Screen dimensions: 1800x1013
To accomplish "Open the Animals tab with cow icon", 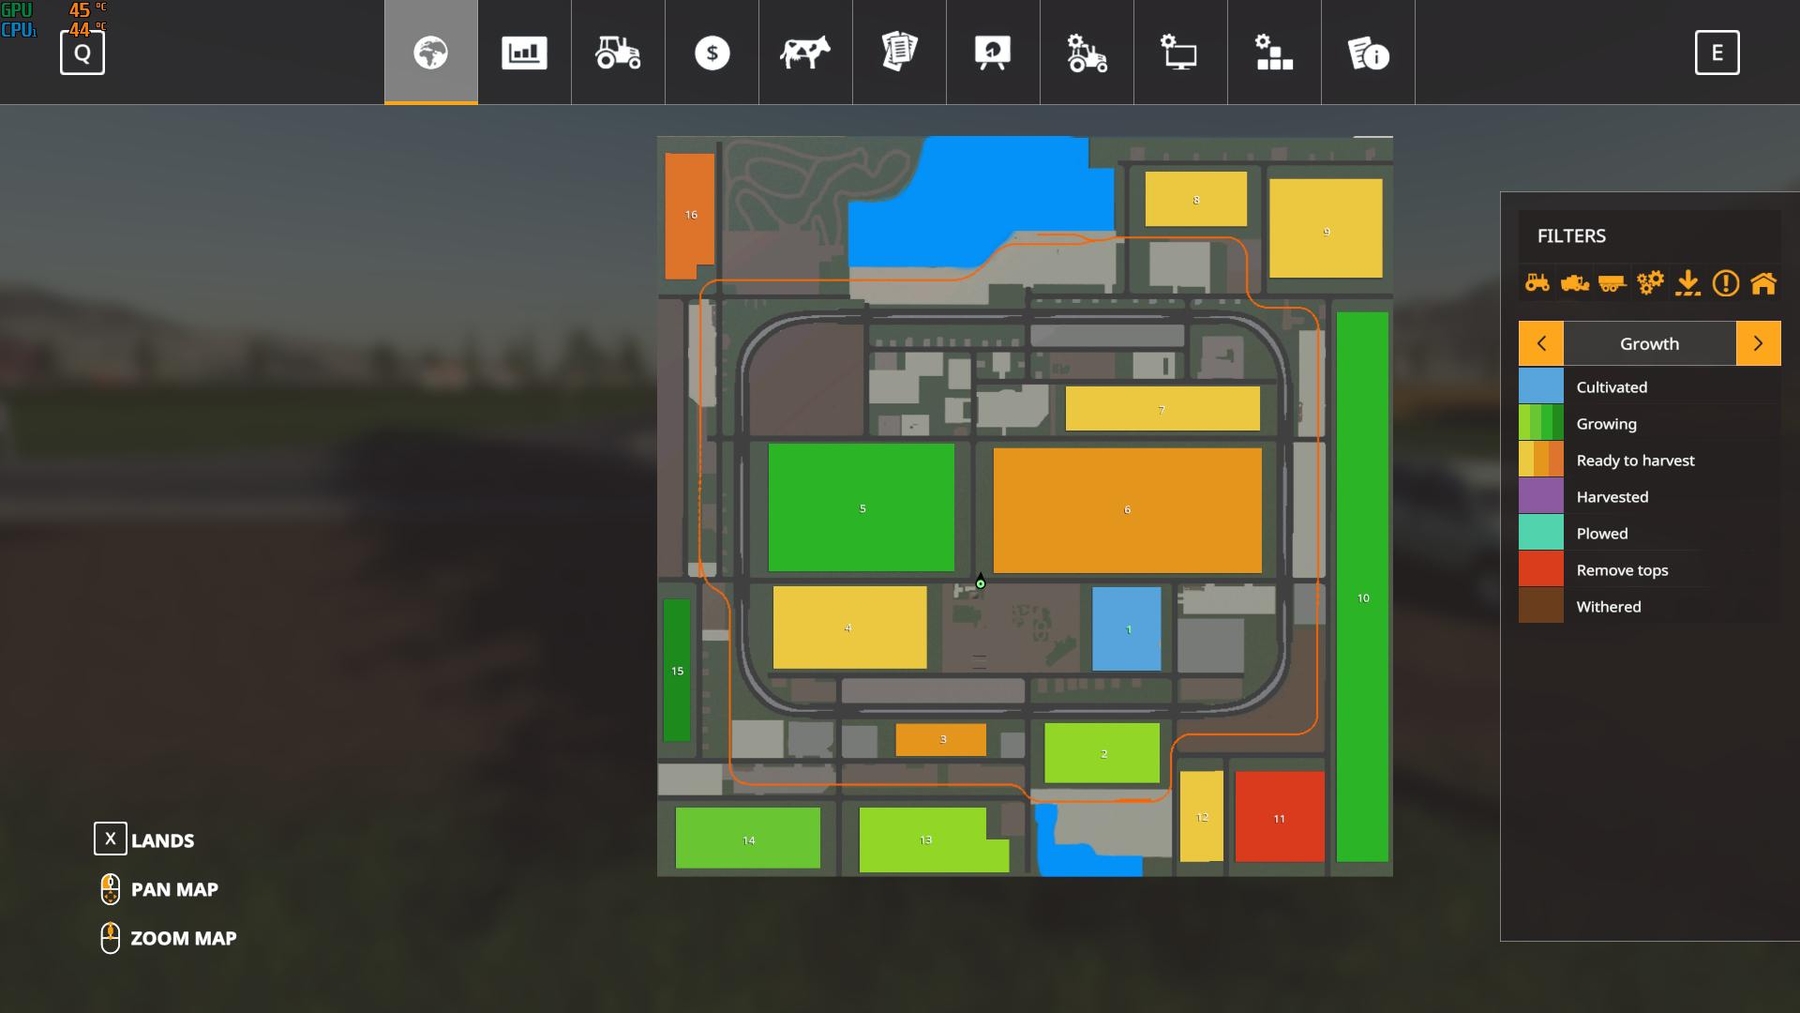I will (x=805, y=52).
